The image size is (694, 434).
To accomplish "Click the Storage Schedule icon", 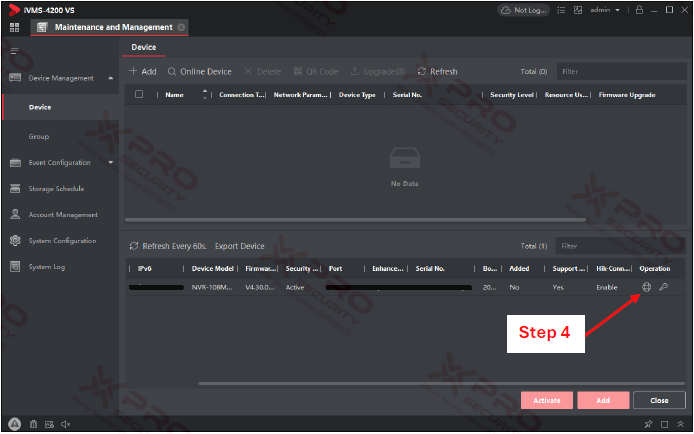I will click(15, 188).
